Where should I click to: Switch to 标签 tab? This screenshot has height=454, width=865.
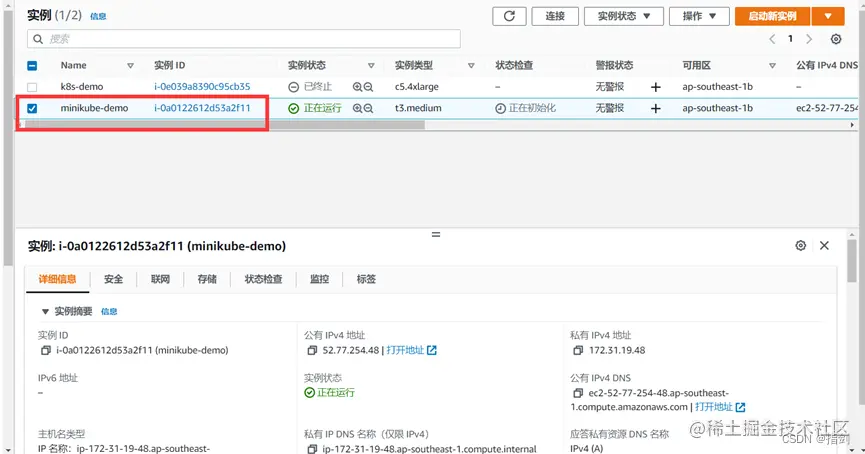coord(366,279)
